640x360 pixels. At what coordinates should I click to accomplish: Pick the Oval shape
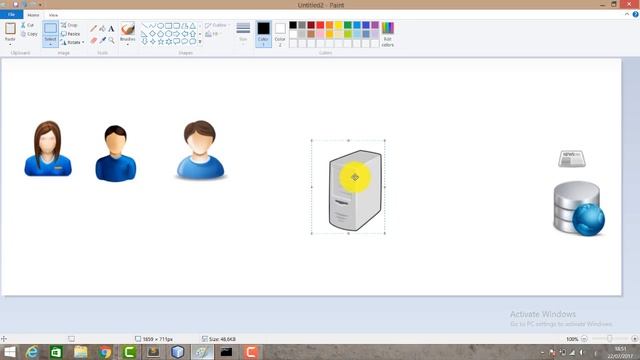160,26
